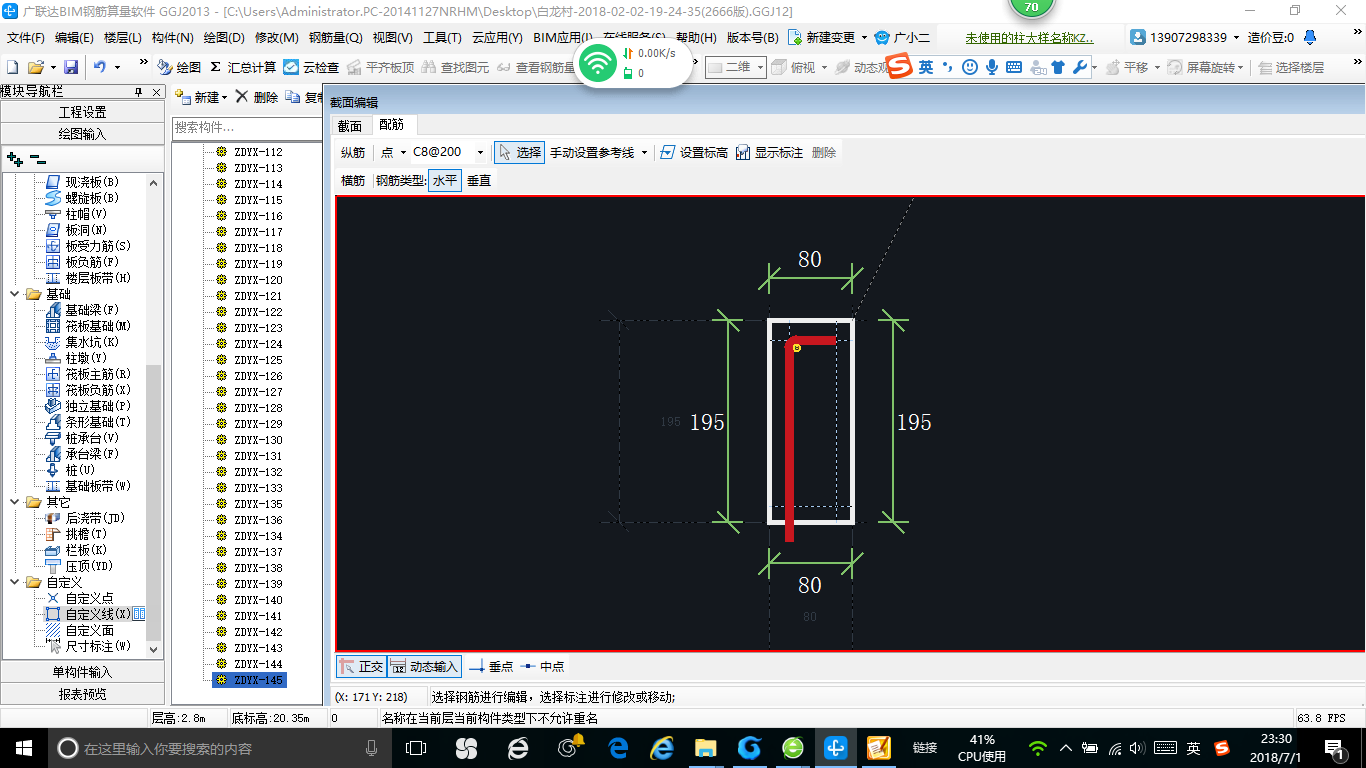Collapse the 基础 foundation folder
The width and height of the screenshot is (1366, 768).
(x=15, y=294)
